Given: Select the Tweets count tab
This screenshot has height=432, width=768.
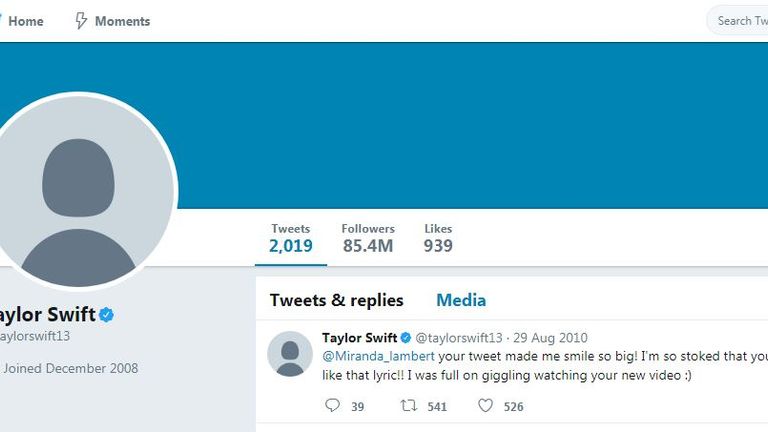Looking at the screenshot, I should (x=291, y=239).
